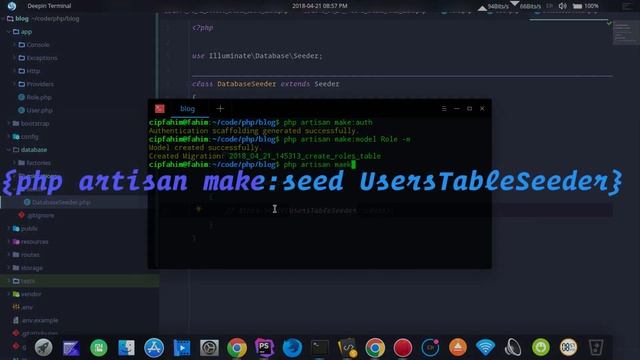The image size is (640, 360).
Task: Click the red record circle in dock
Action: pos(403,348)
